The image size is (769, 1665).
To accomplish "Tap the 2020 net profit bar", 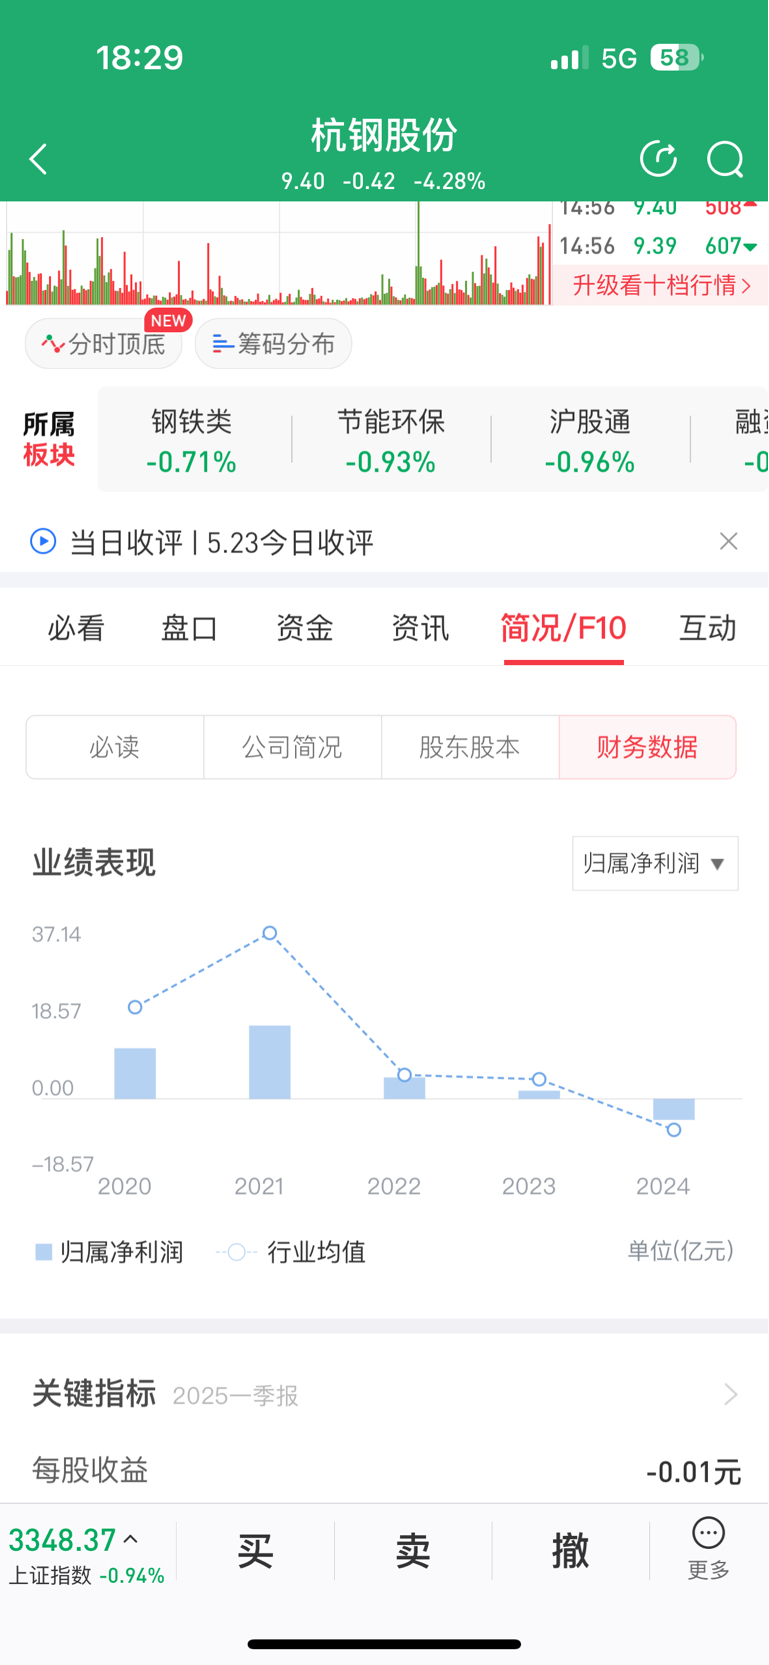I will pyautogui.click(x=135, y=1074).
